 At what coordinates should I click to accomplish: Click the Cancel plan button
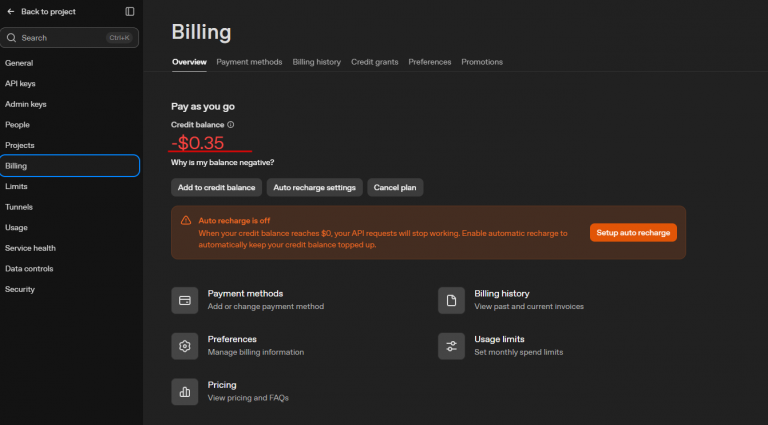click(x=395, y=188)
